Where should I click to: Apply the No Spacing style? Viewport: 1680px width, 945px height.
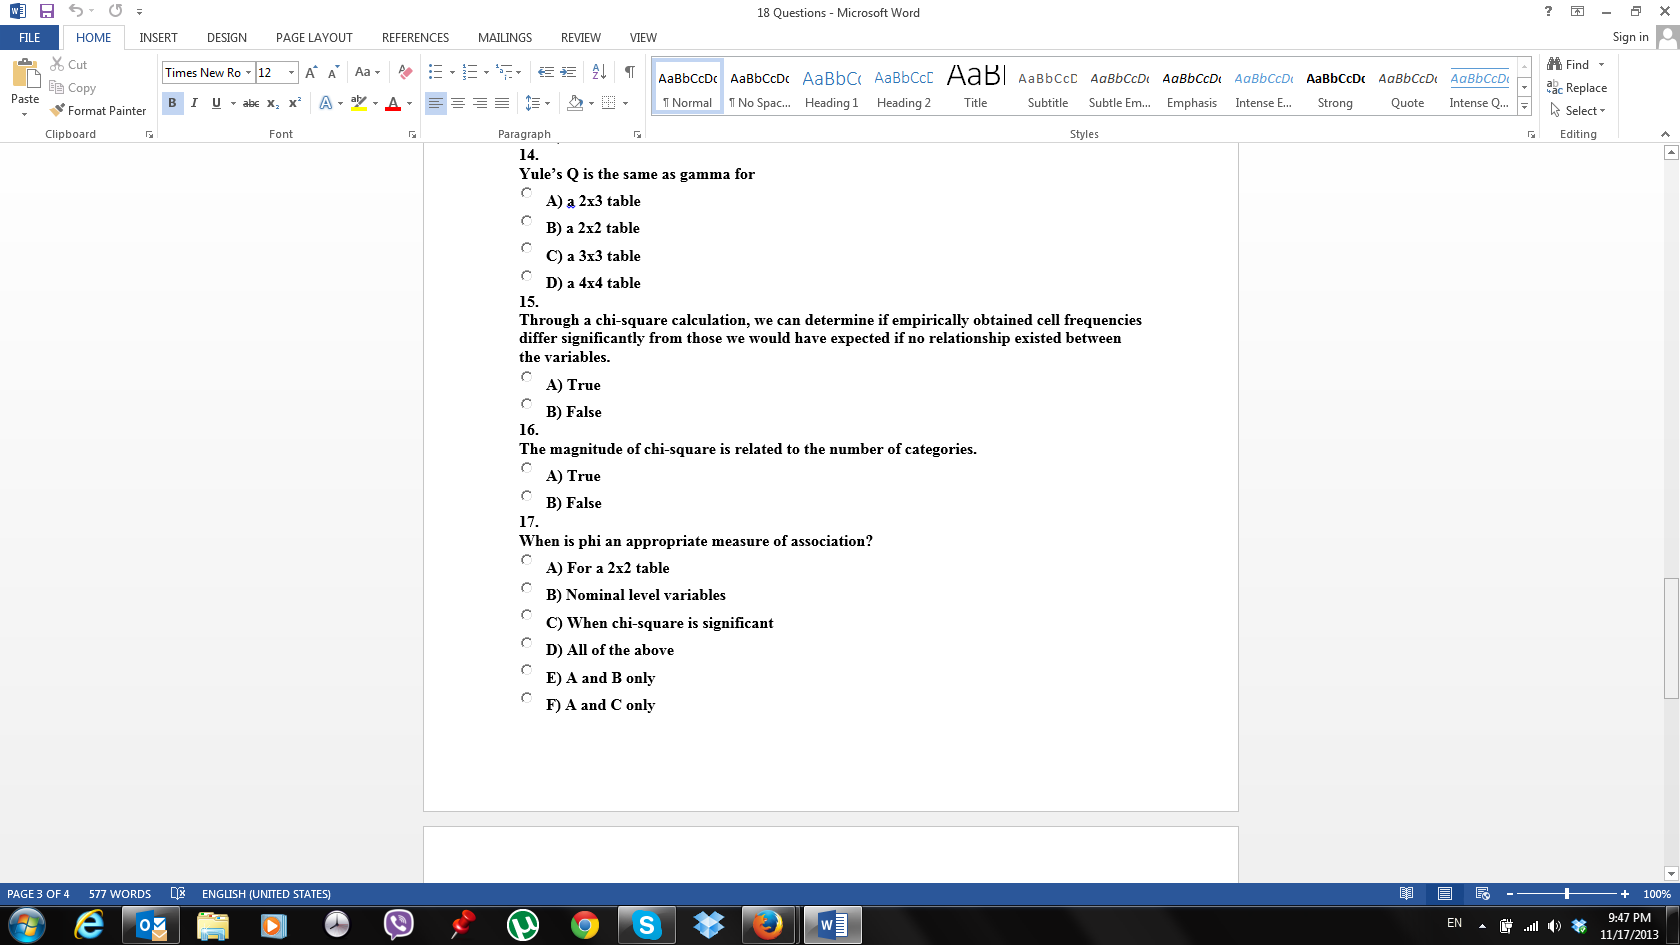759,87
